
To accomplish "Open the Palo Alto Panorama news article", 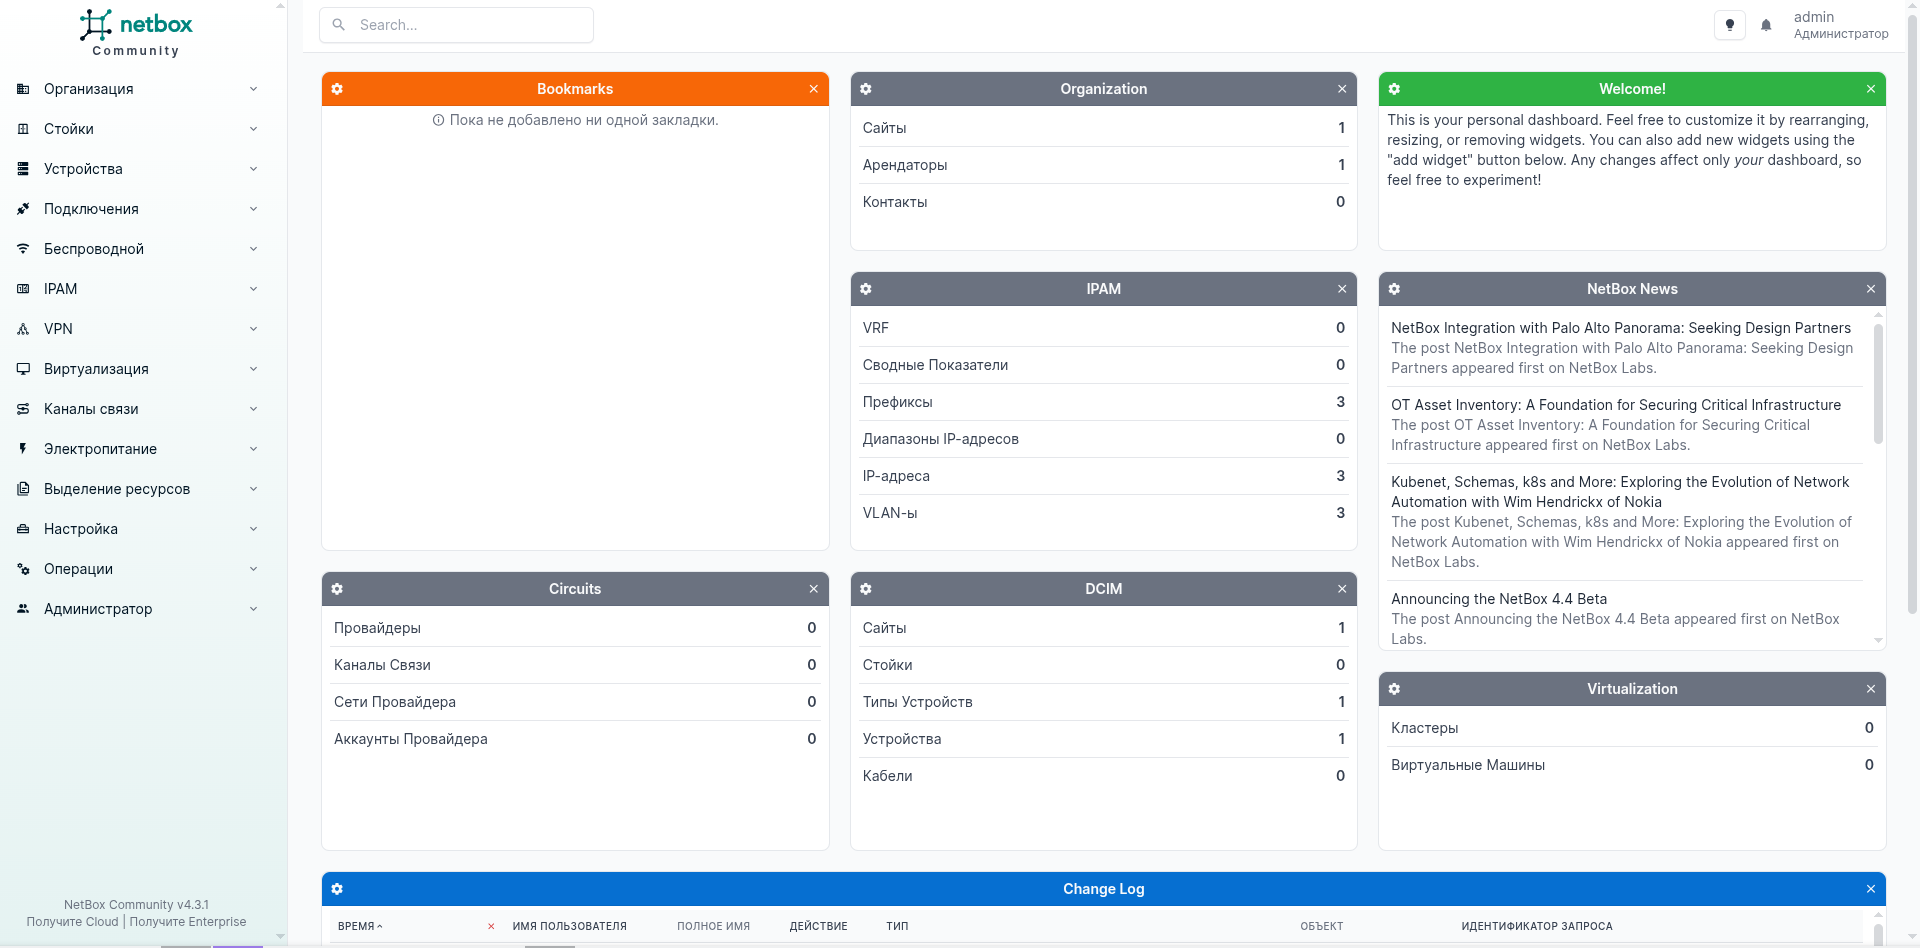I will pos(1620,328).
